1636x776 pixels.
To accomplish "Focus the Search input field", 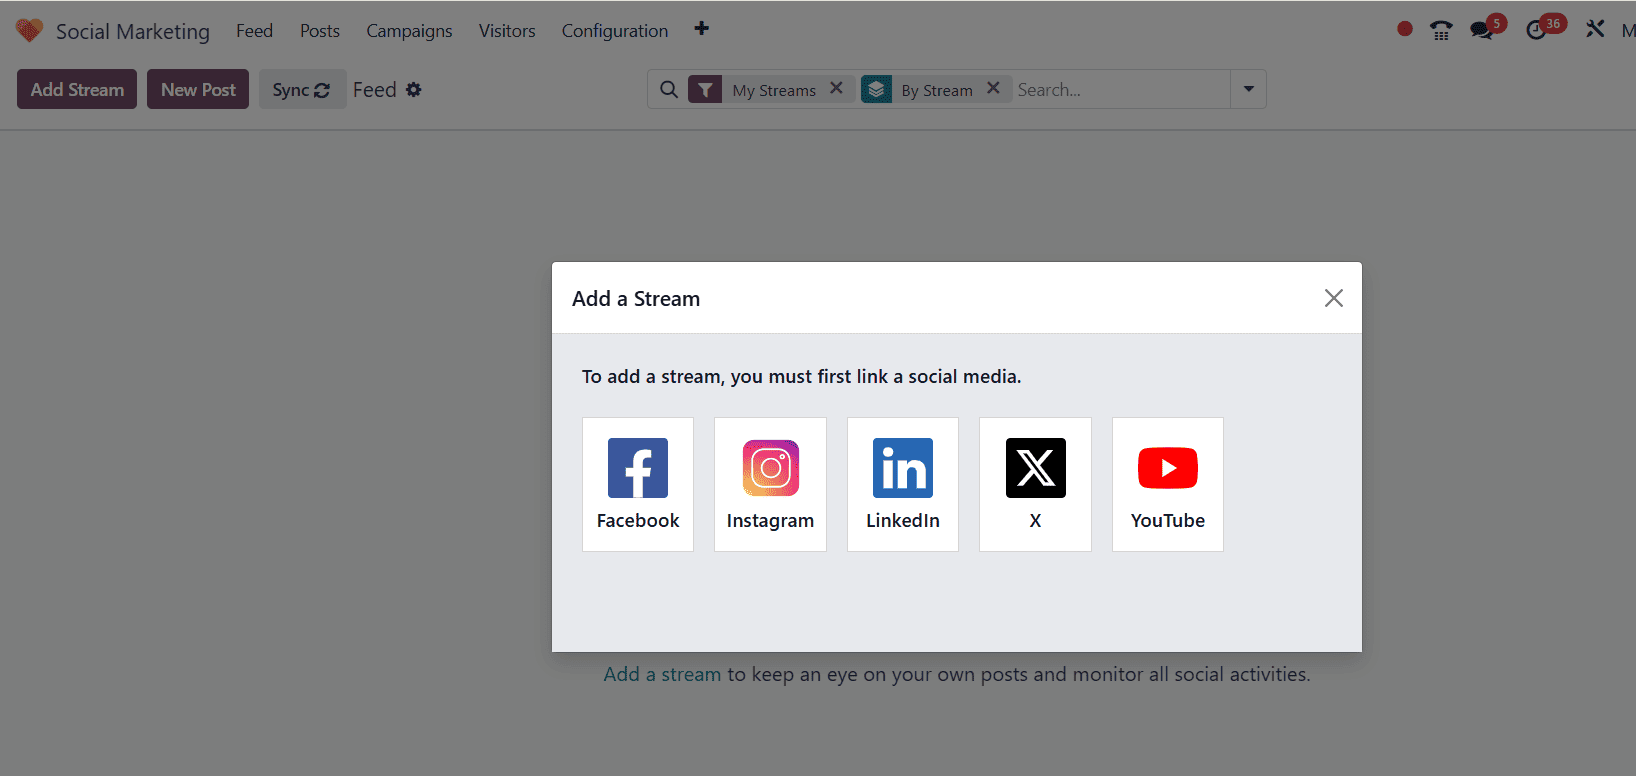I will click(x=1120, y=90).
